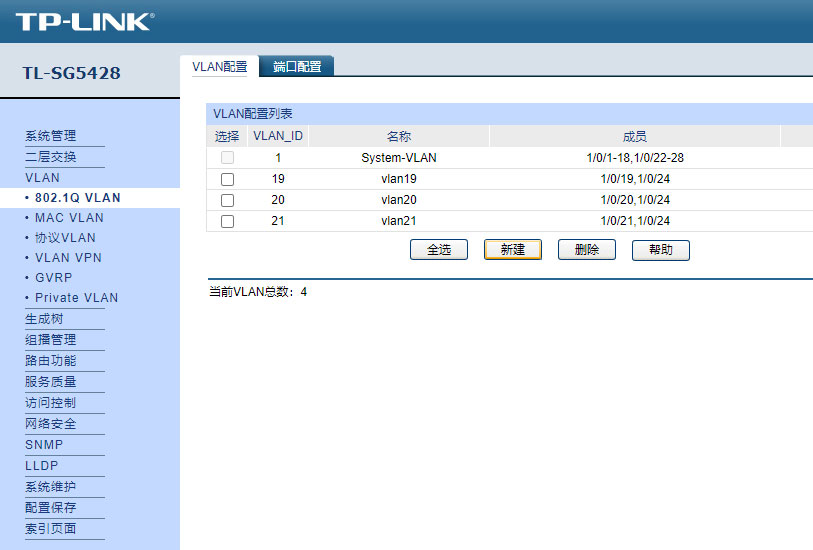Expand 系统管理 menu section
813x550 pixels.
[x=51, y=136]
